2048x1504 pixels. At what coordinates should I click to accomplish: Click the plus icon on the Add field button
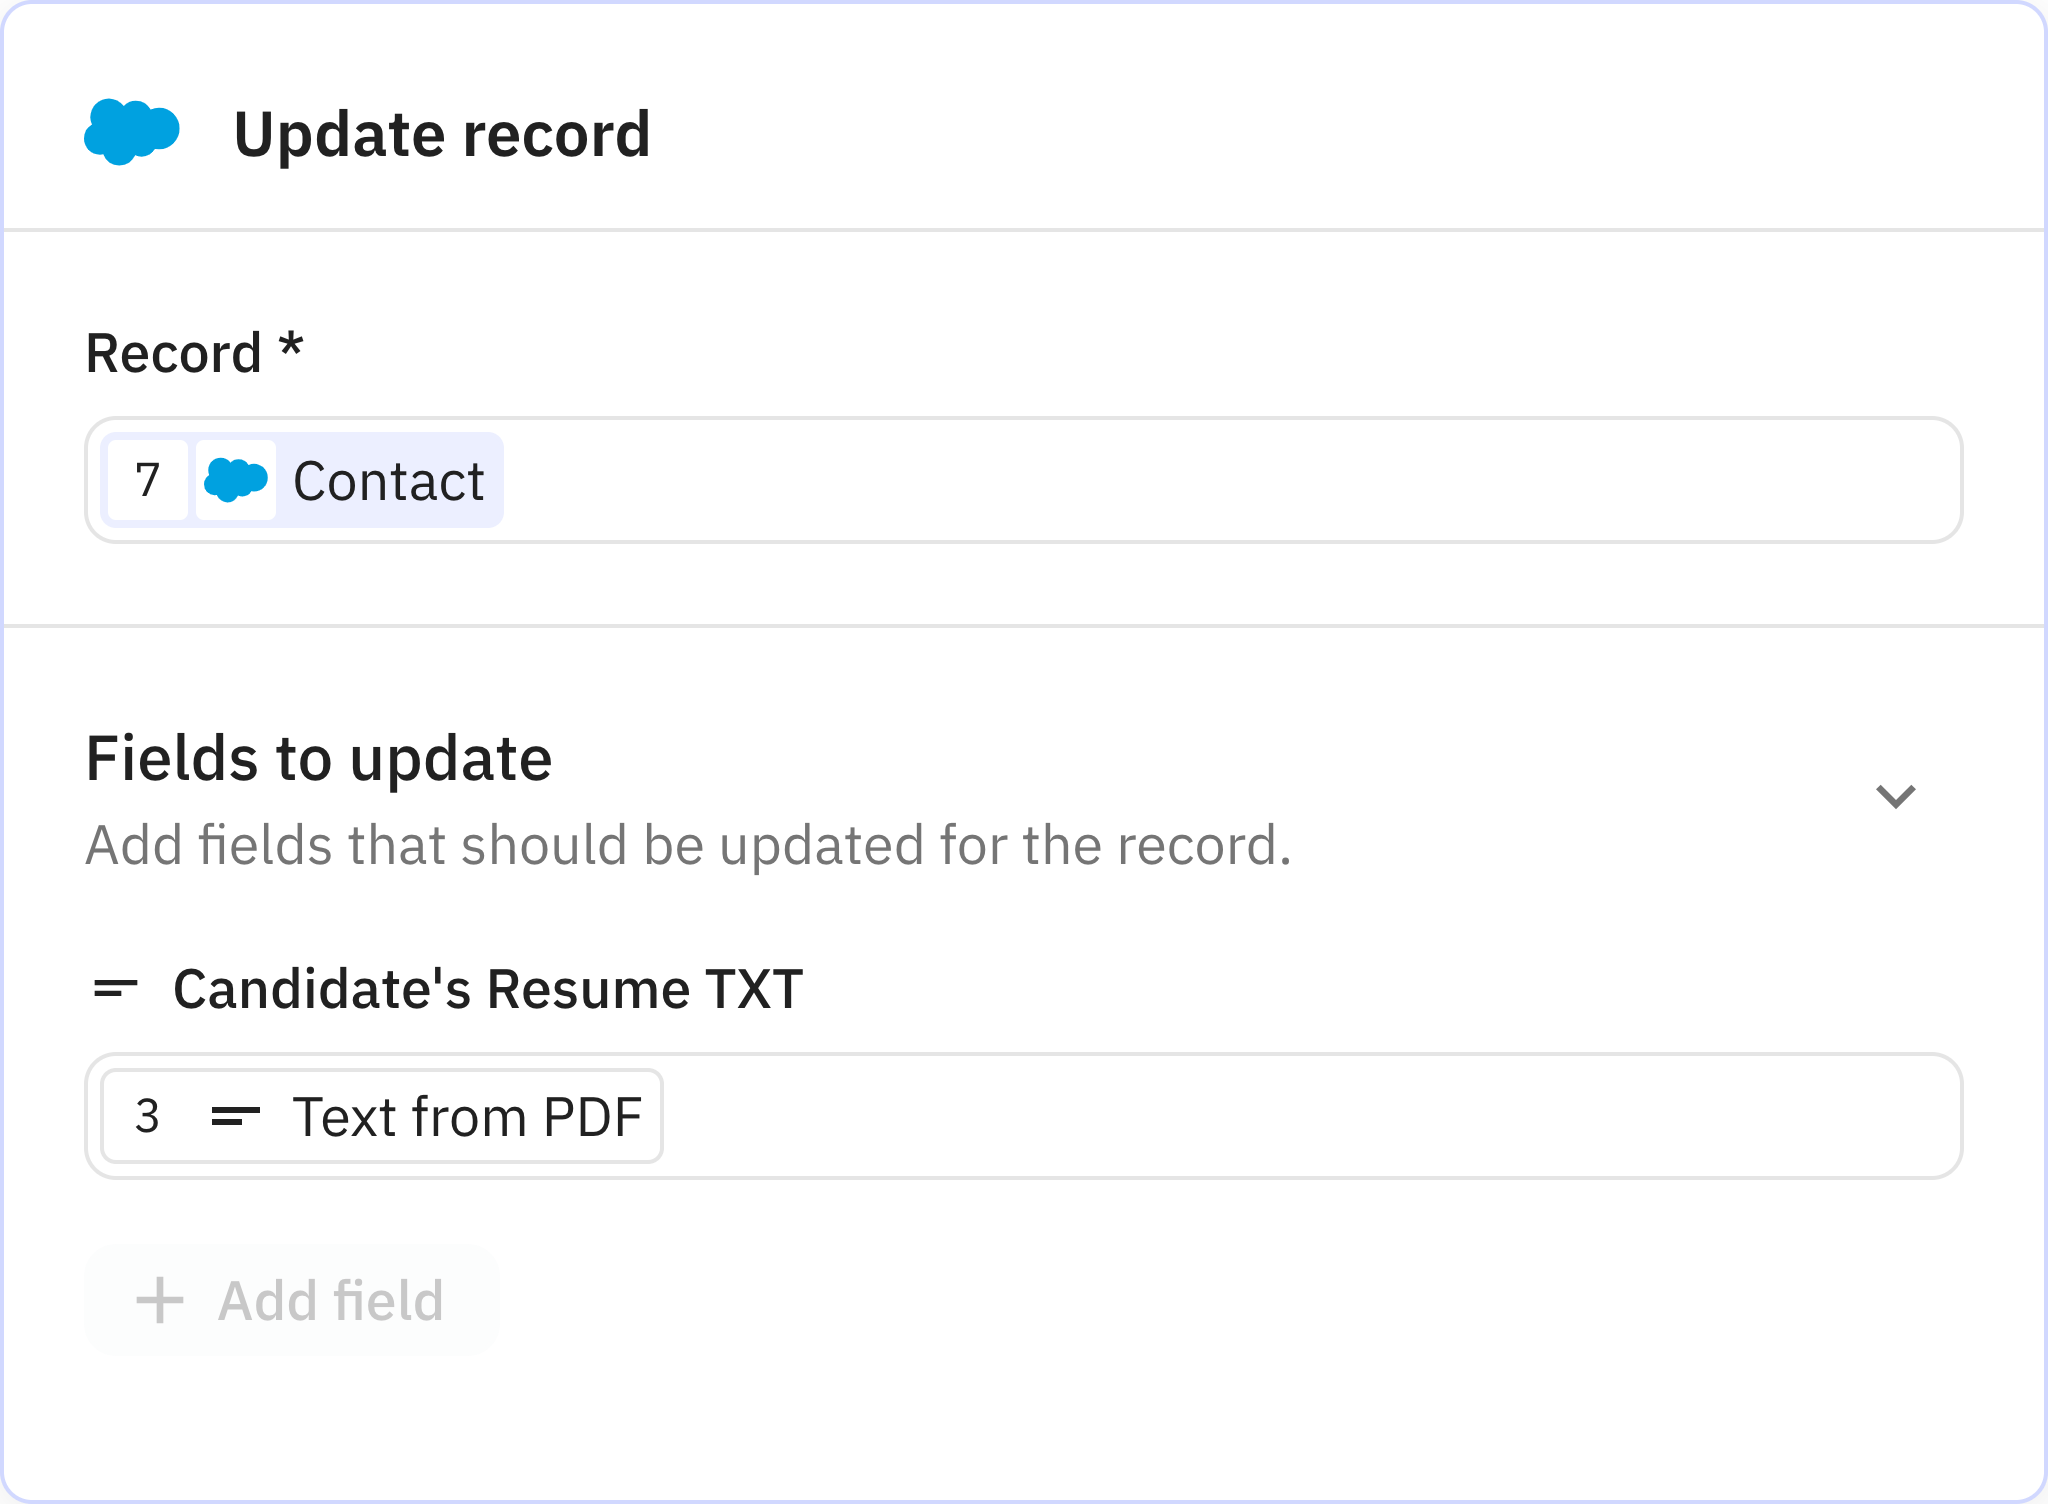coord(159,1299)
